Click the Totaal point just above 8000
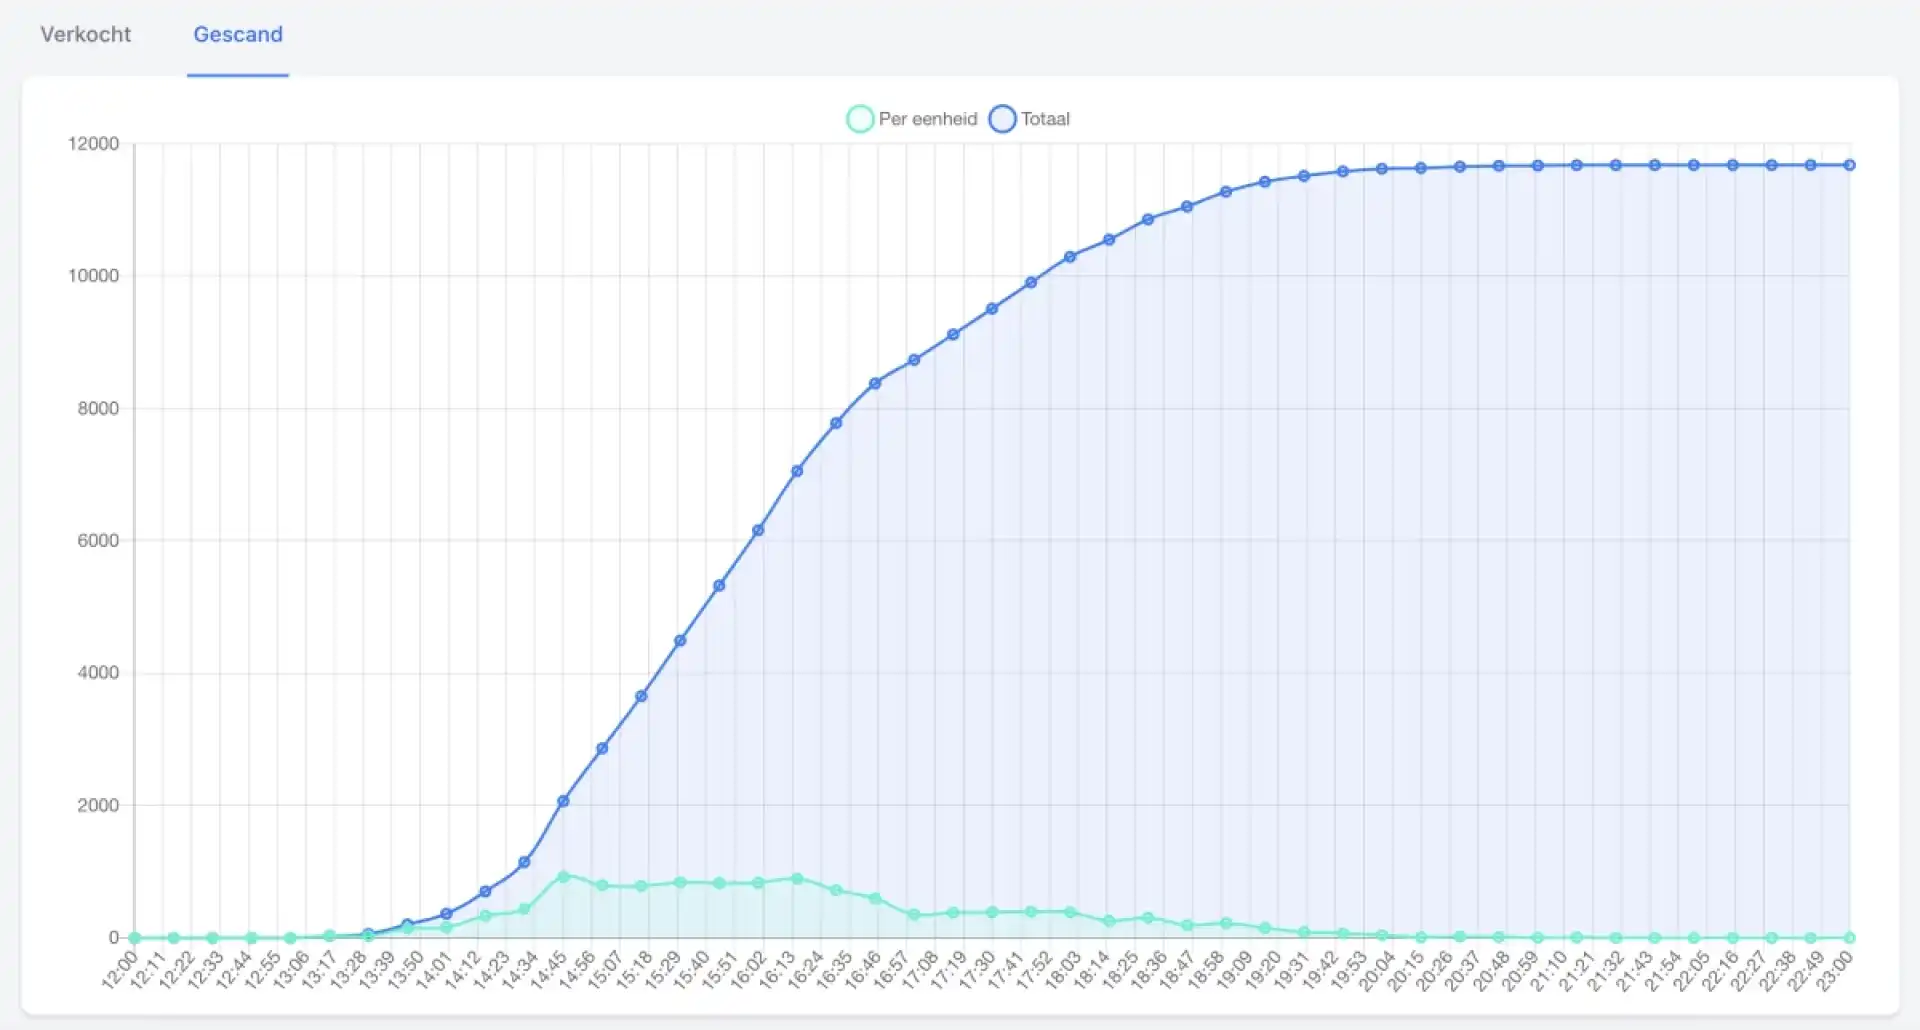The width and height of the screenshot is (1920, 1030). pos(875,383)
